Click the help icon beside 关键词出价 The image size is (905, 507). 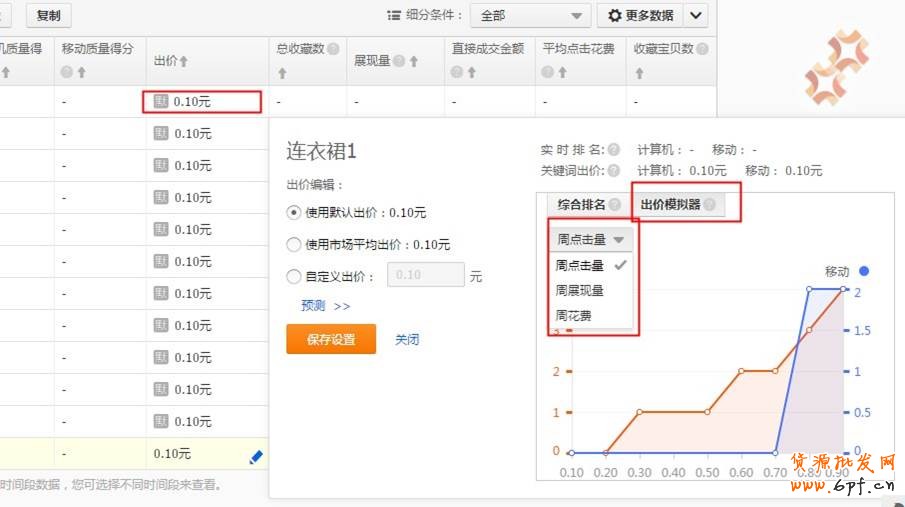click(613, 171)
